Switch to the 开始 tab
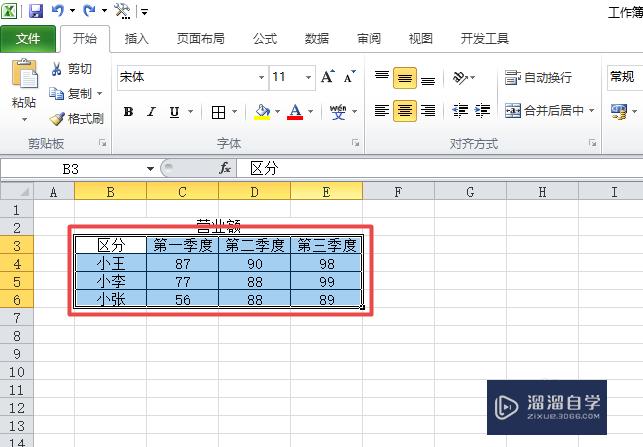The image size is (643, 447). pyautogui.click(x=85, y=39)
